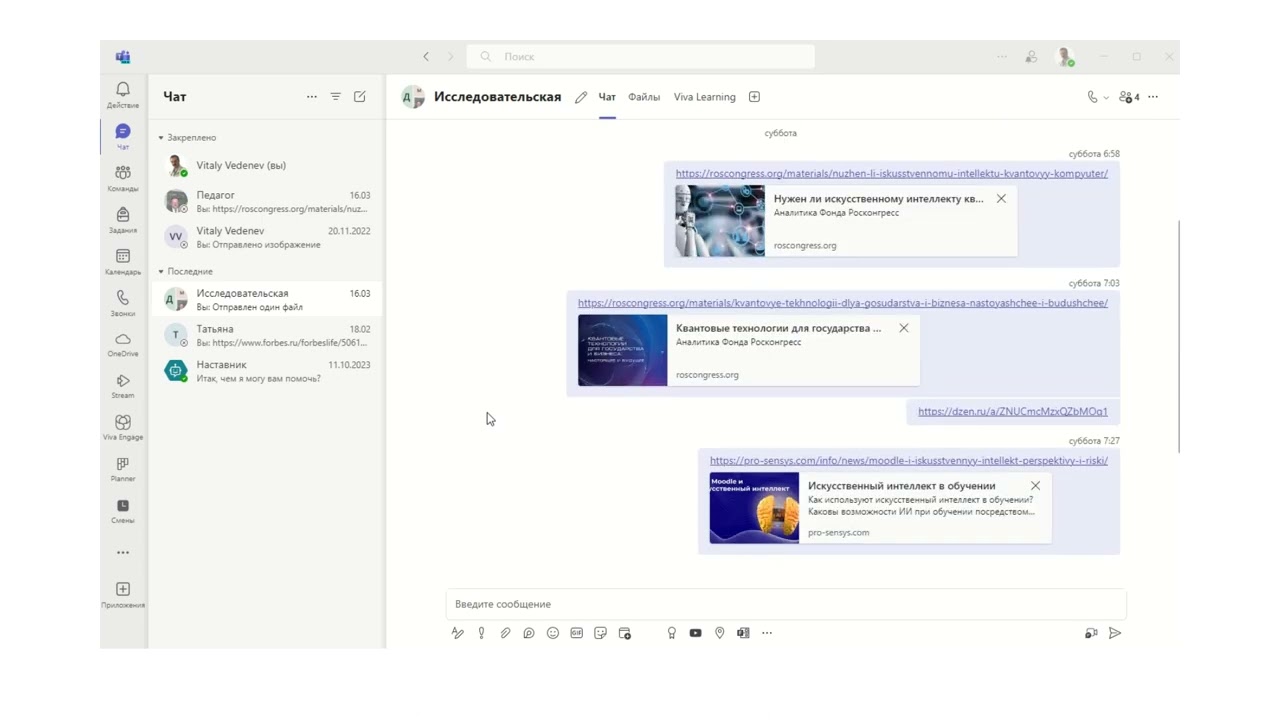Switch to the Файлы tab
Viewport: 1280px width, 720px height.
click(644, 97)
